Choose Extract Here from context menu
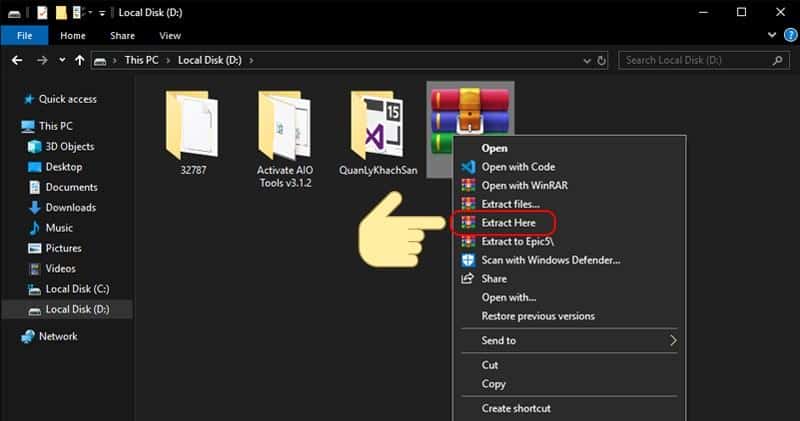This screenshot has height=421, width=800. coord(508,222)
